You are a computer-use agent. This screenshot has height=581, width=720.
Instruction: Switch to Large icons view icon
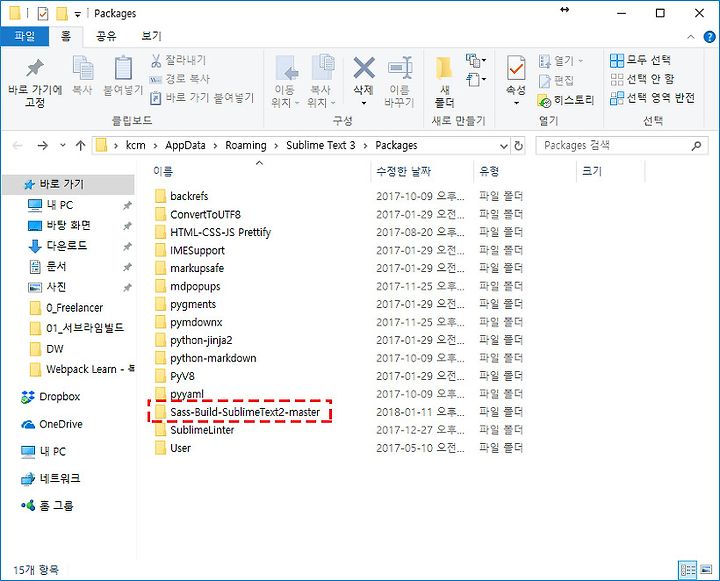point(706,570)
